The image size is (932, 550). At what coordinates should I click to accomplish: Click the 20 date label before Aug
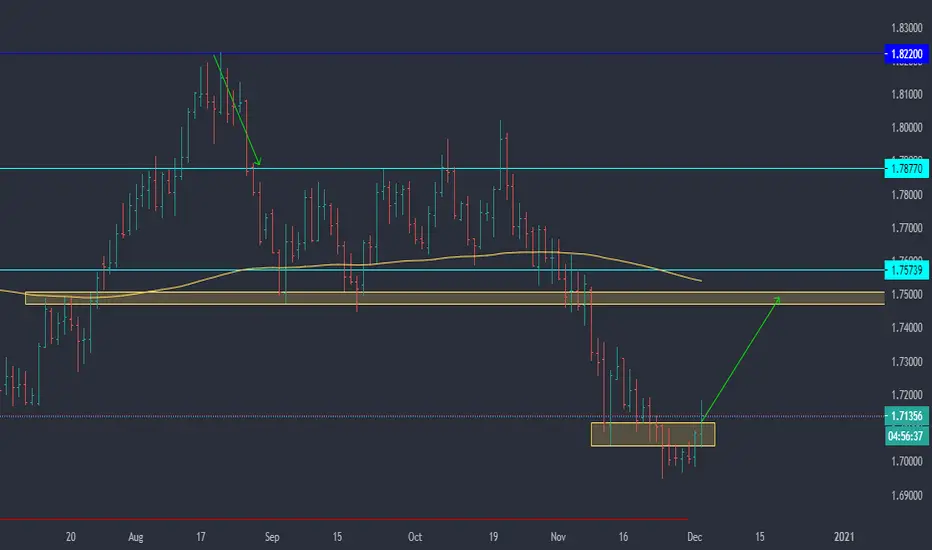tap(71, 537)
